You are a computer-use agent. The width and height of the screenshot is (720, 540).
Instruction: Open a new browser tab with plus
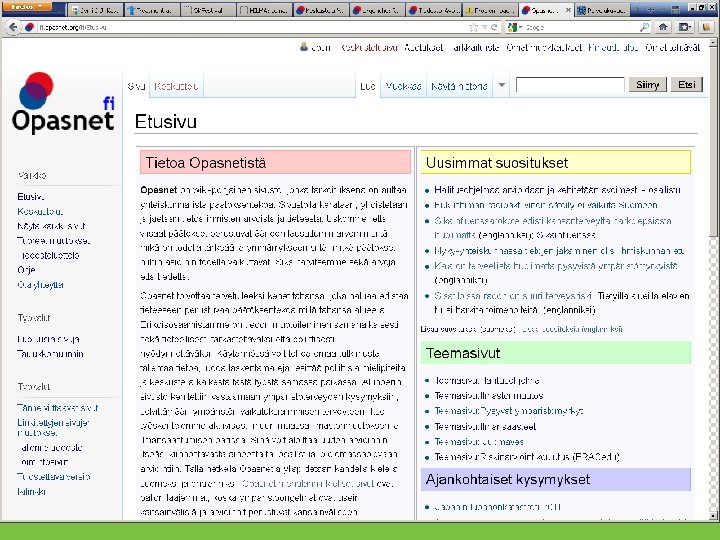651,10
